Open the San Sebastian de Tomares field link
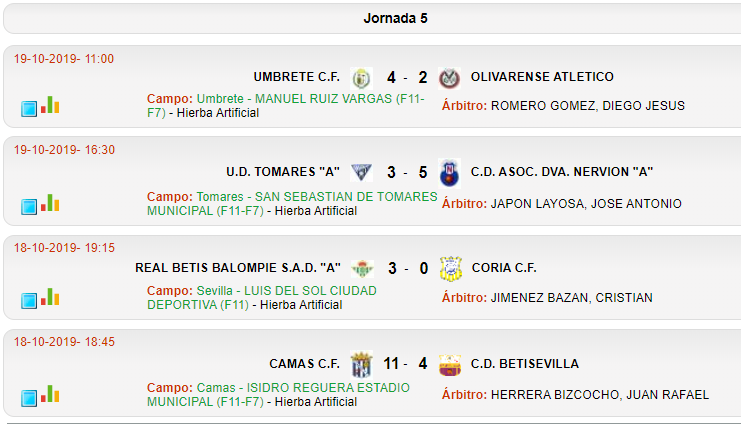 pos(292,204)
